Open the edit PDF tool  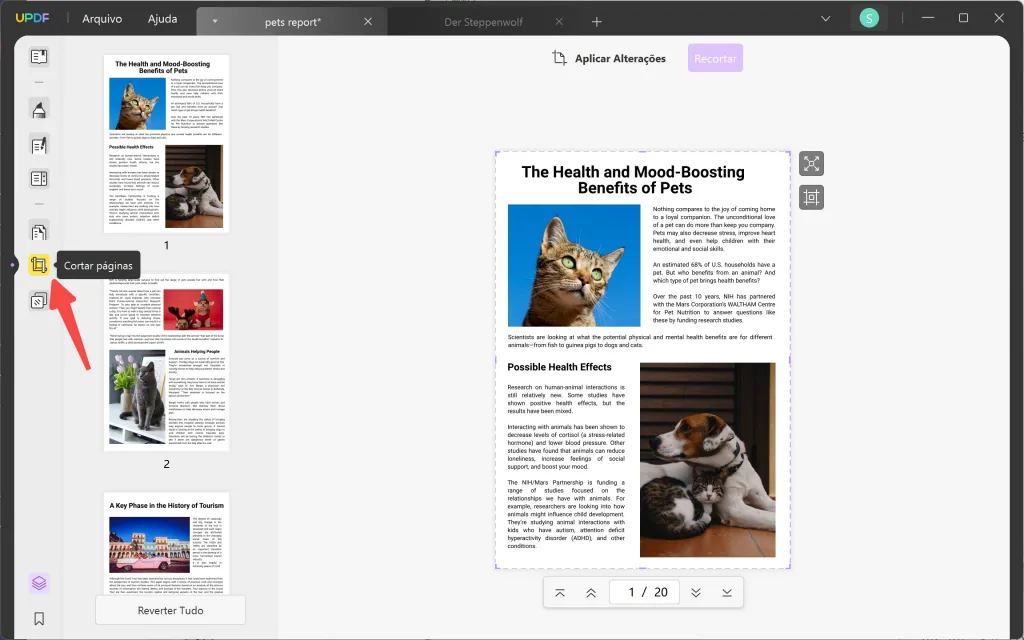tap(38, 144)
